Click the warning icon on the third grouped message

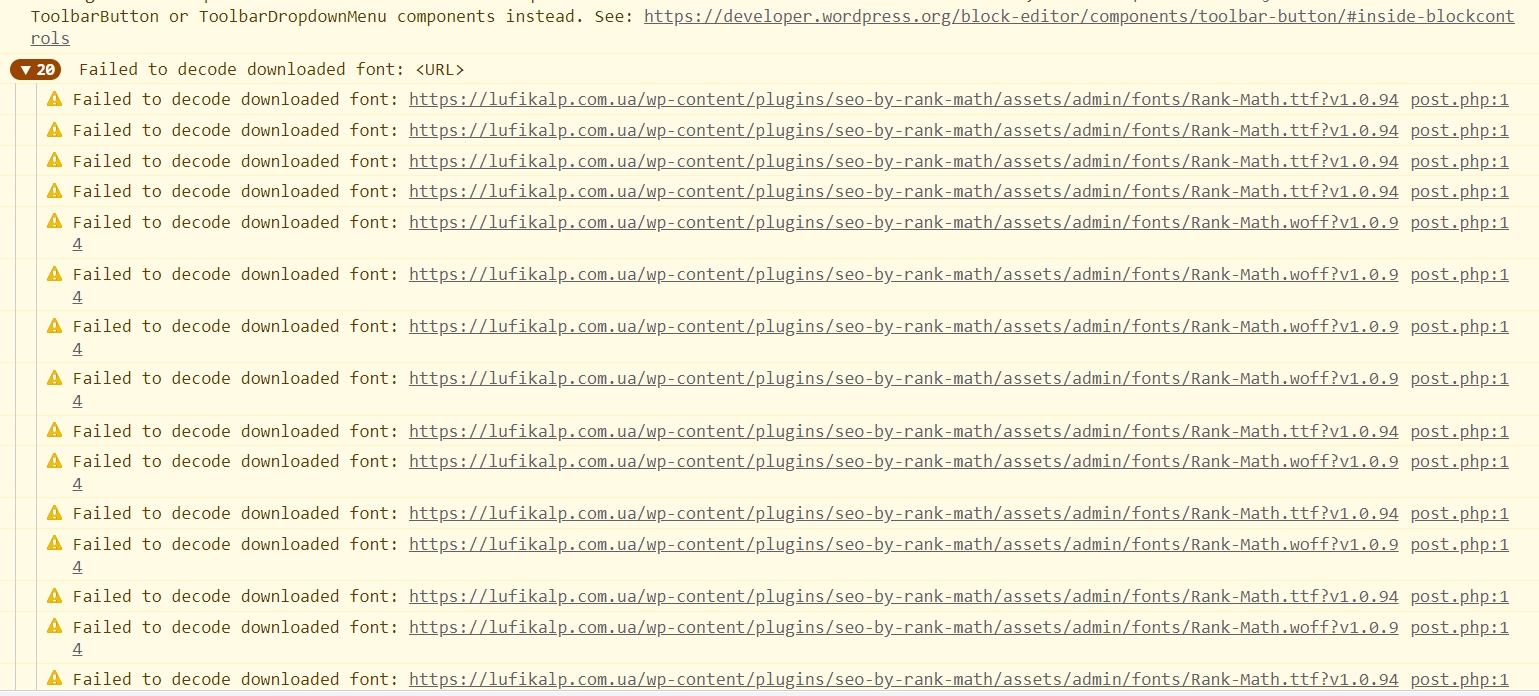point(54,161)
